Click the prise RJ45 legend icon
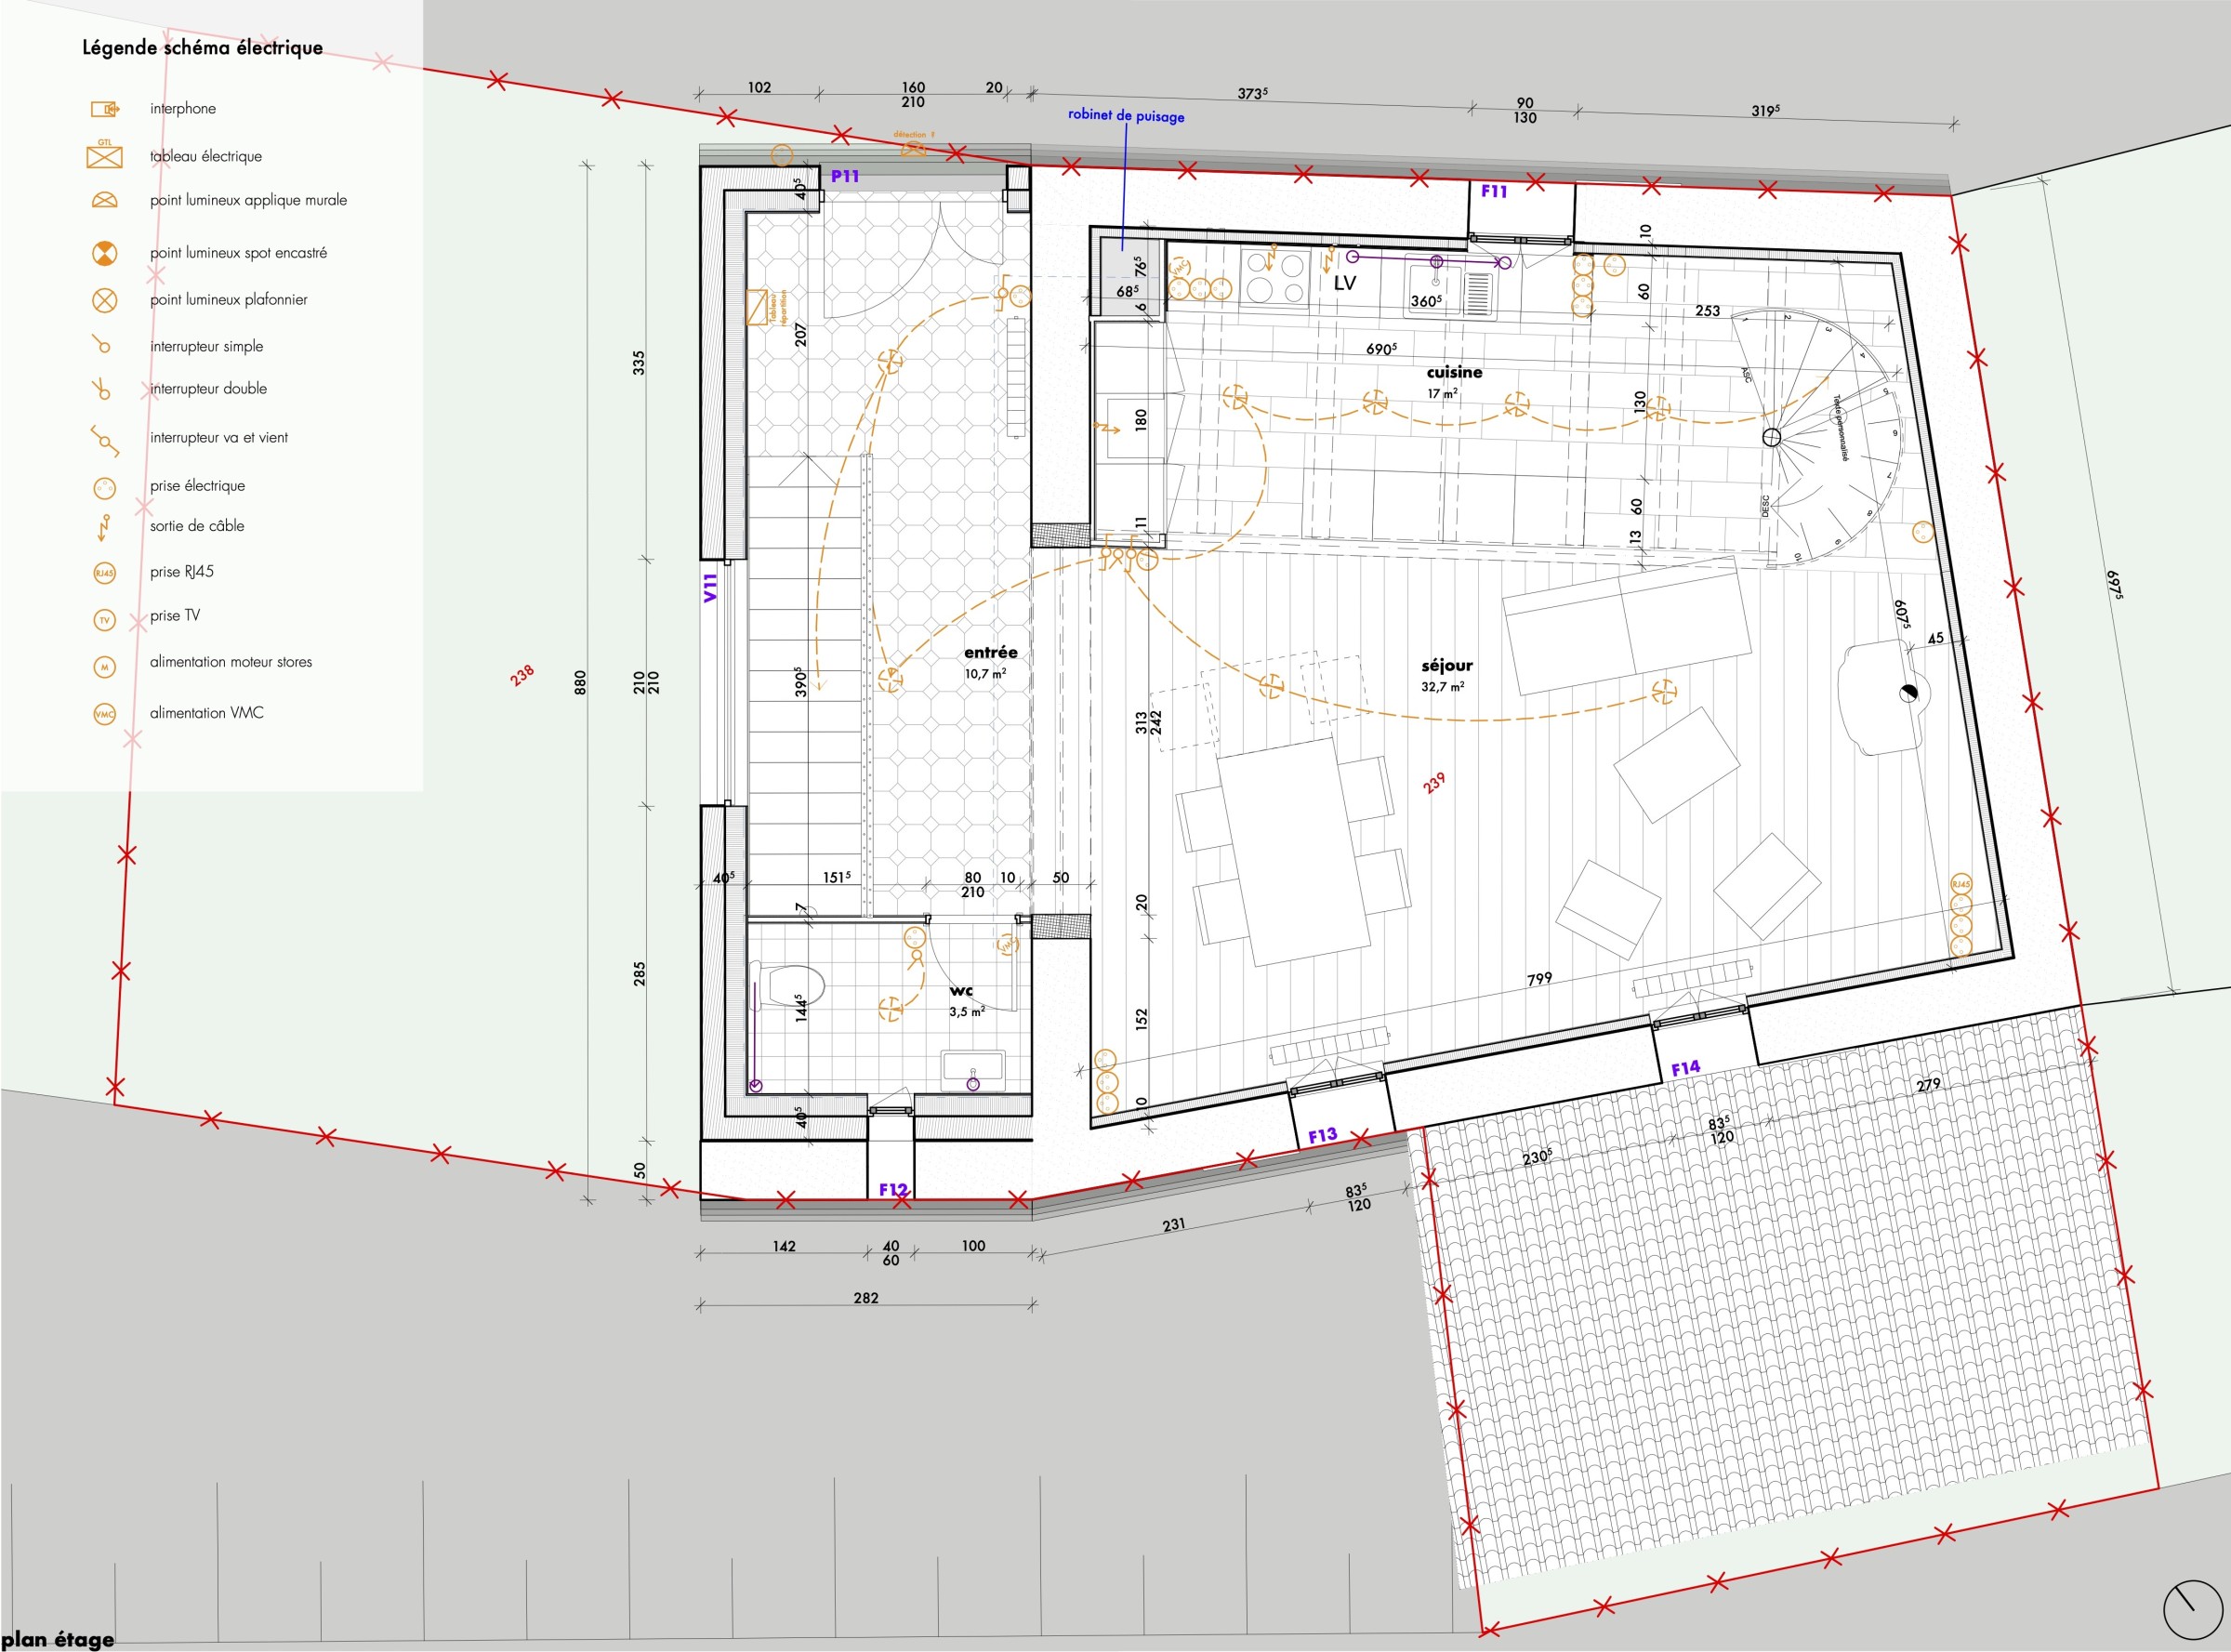 [x=104, y=573]
